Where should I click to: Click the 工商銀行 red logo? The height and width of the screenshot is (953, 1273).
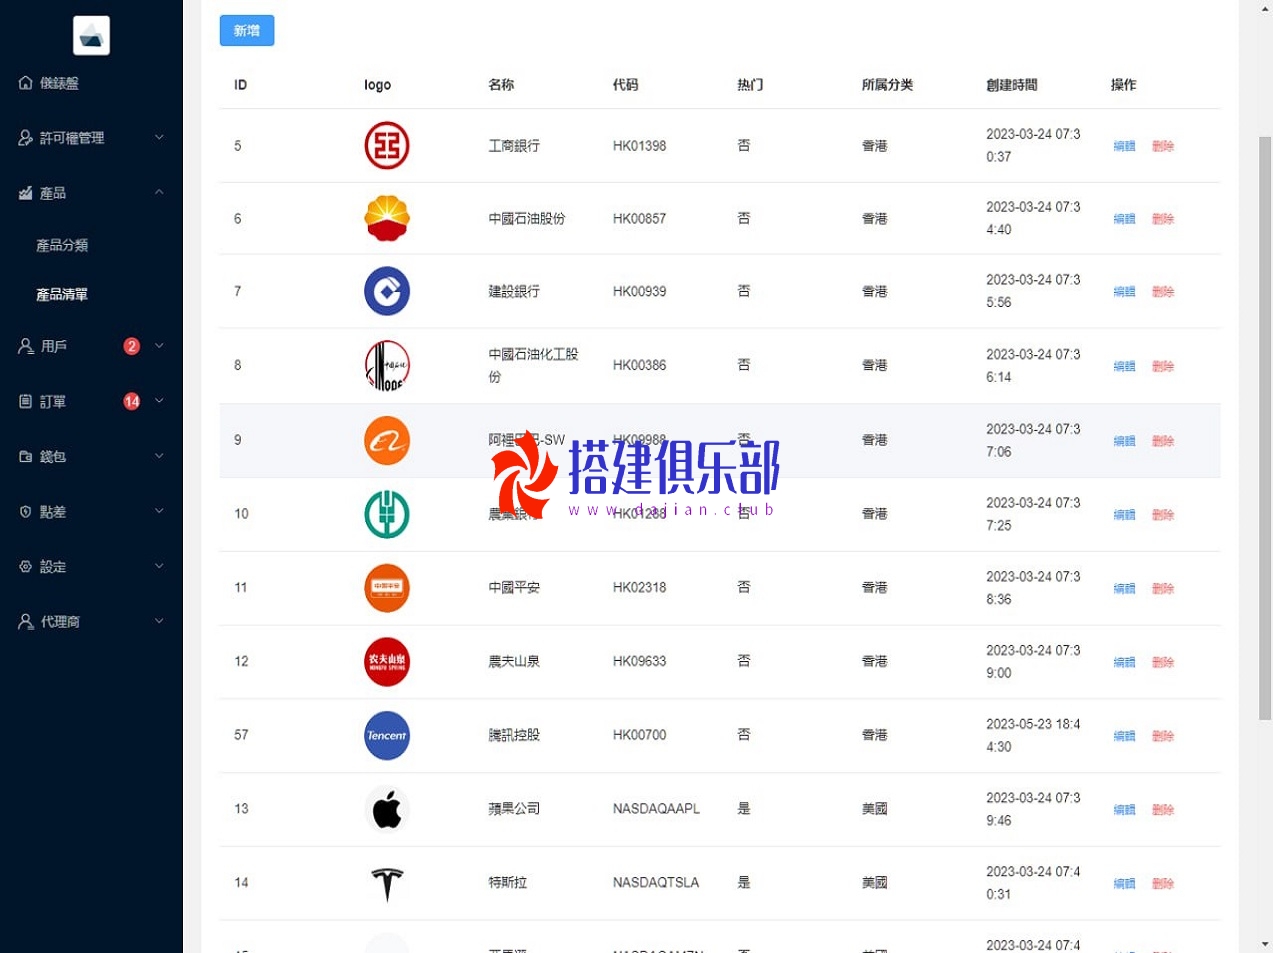tap(387, 146)
